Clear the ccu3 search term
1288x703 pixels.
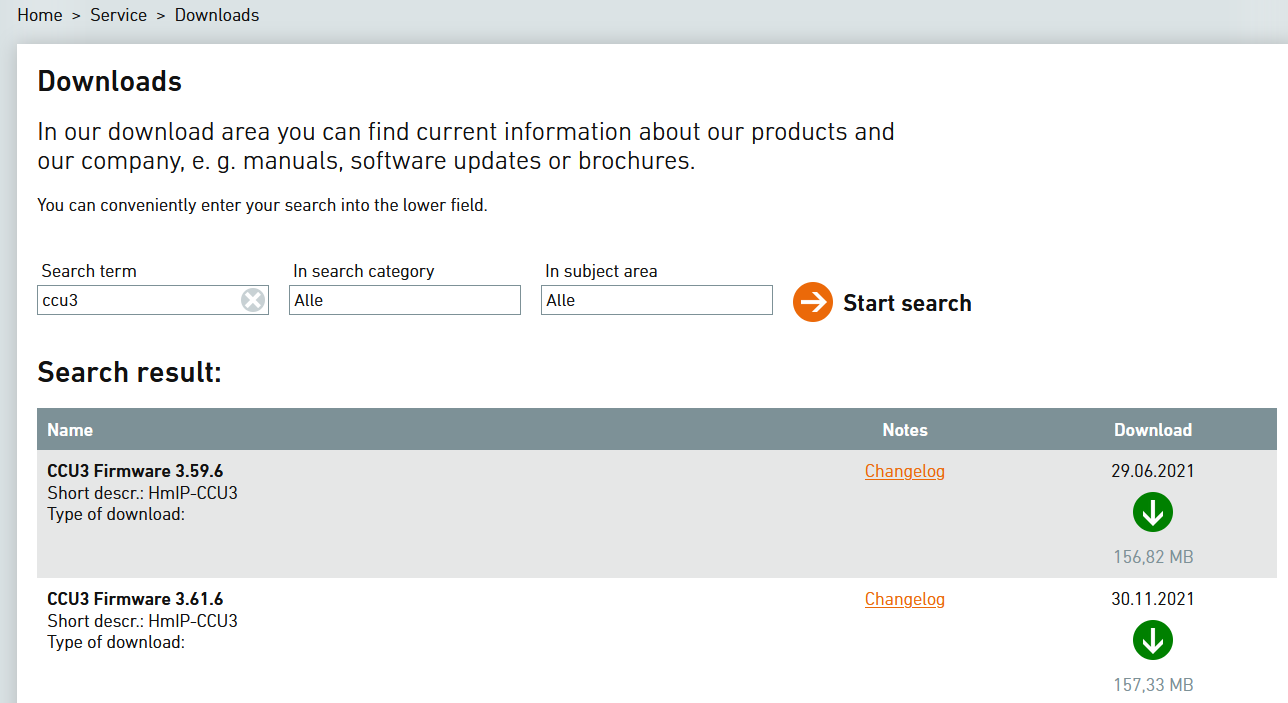(253, 300)
